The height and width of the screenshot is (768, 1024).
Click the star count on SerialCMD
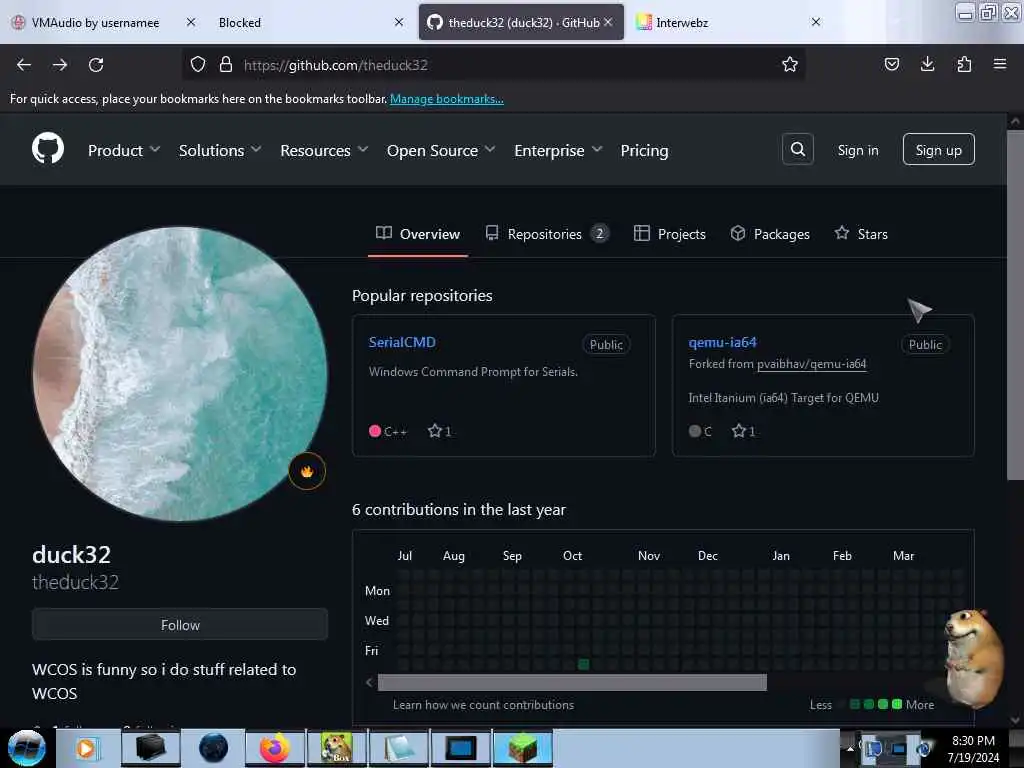pyautogui.click(x=440, y=431)
